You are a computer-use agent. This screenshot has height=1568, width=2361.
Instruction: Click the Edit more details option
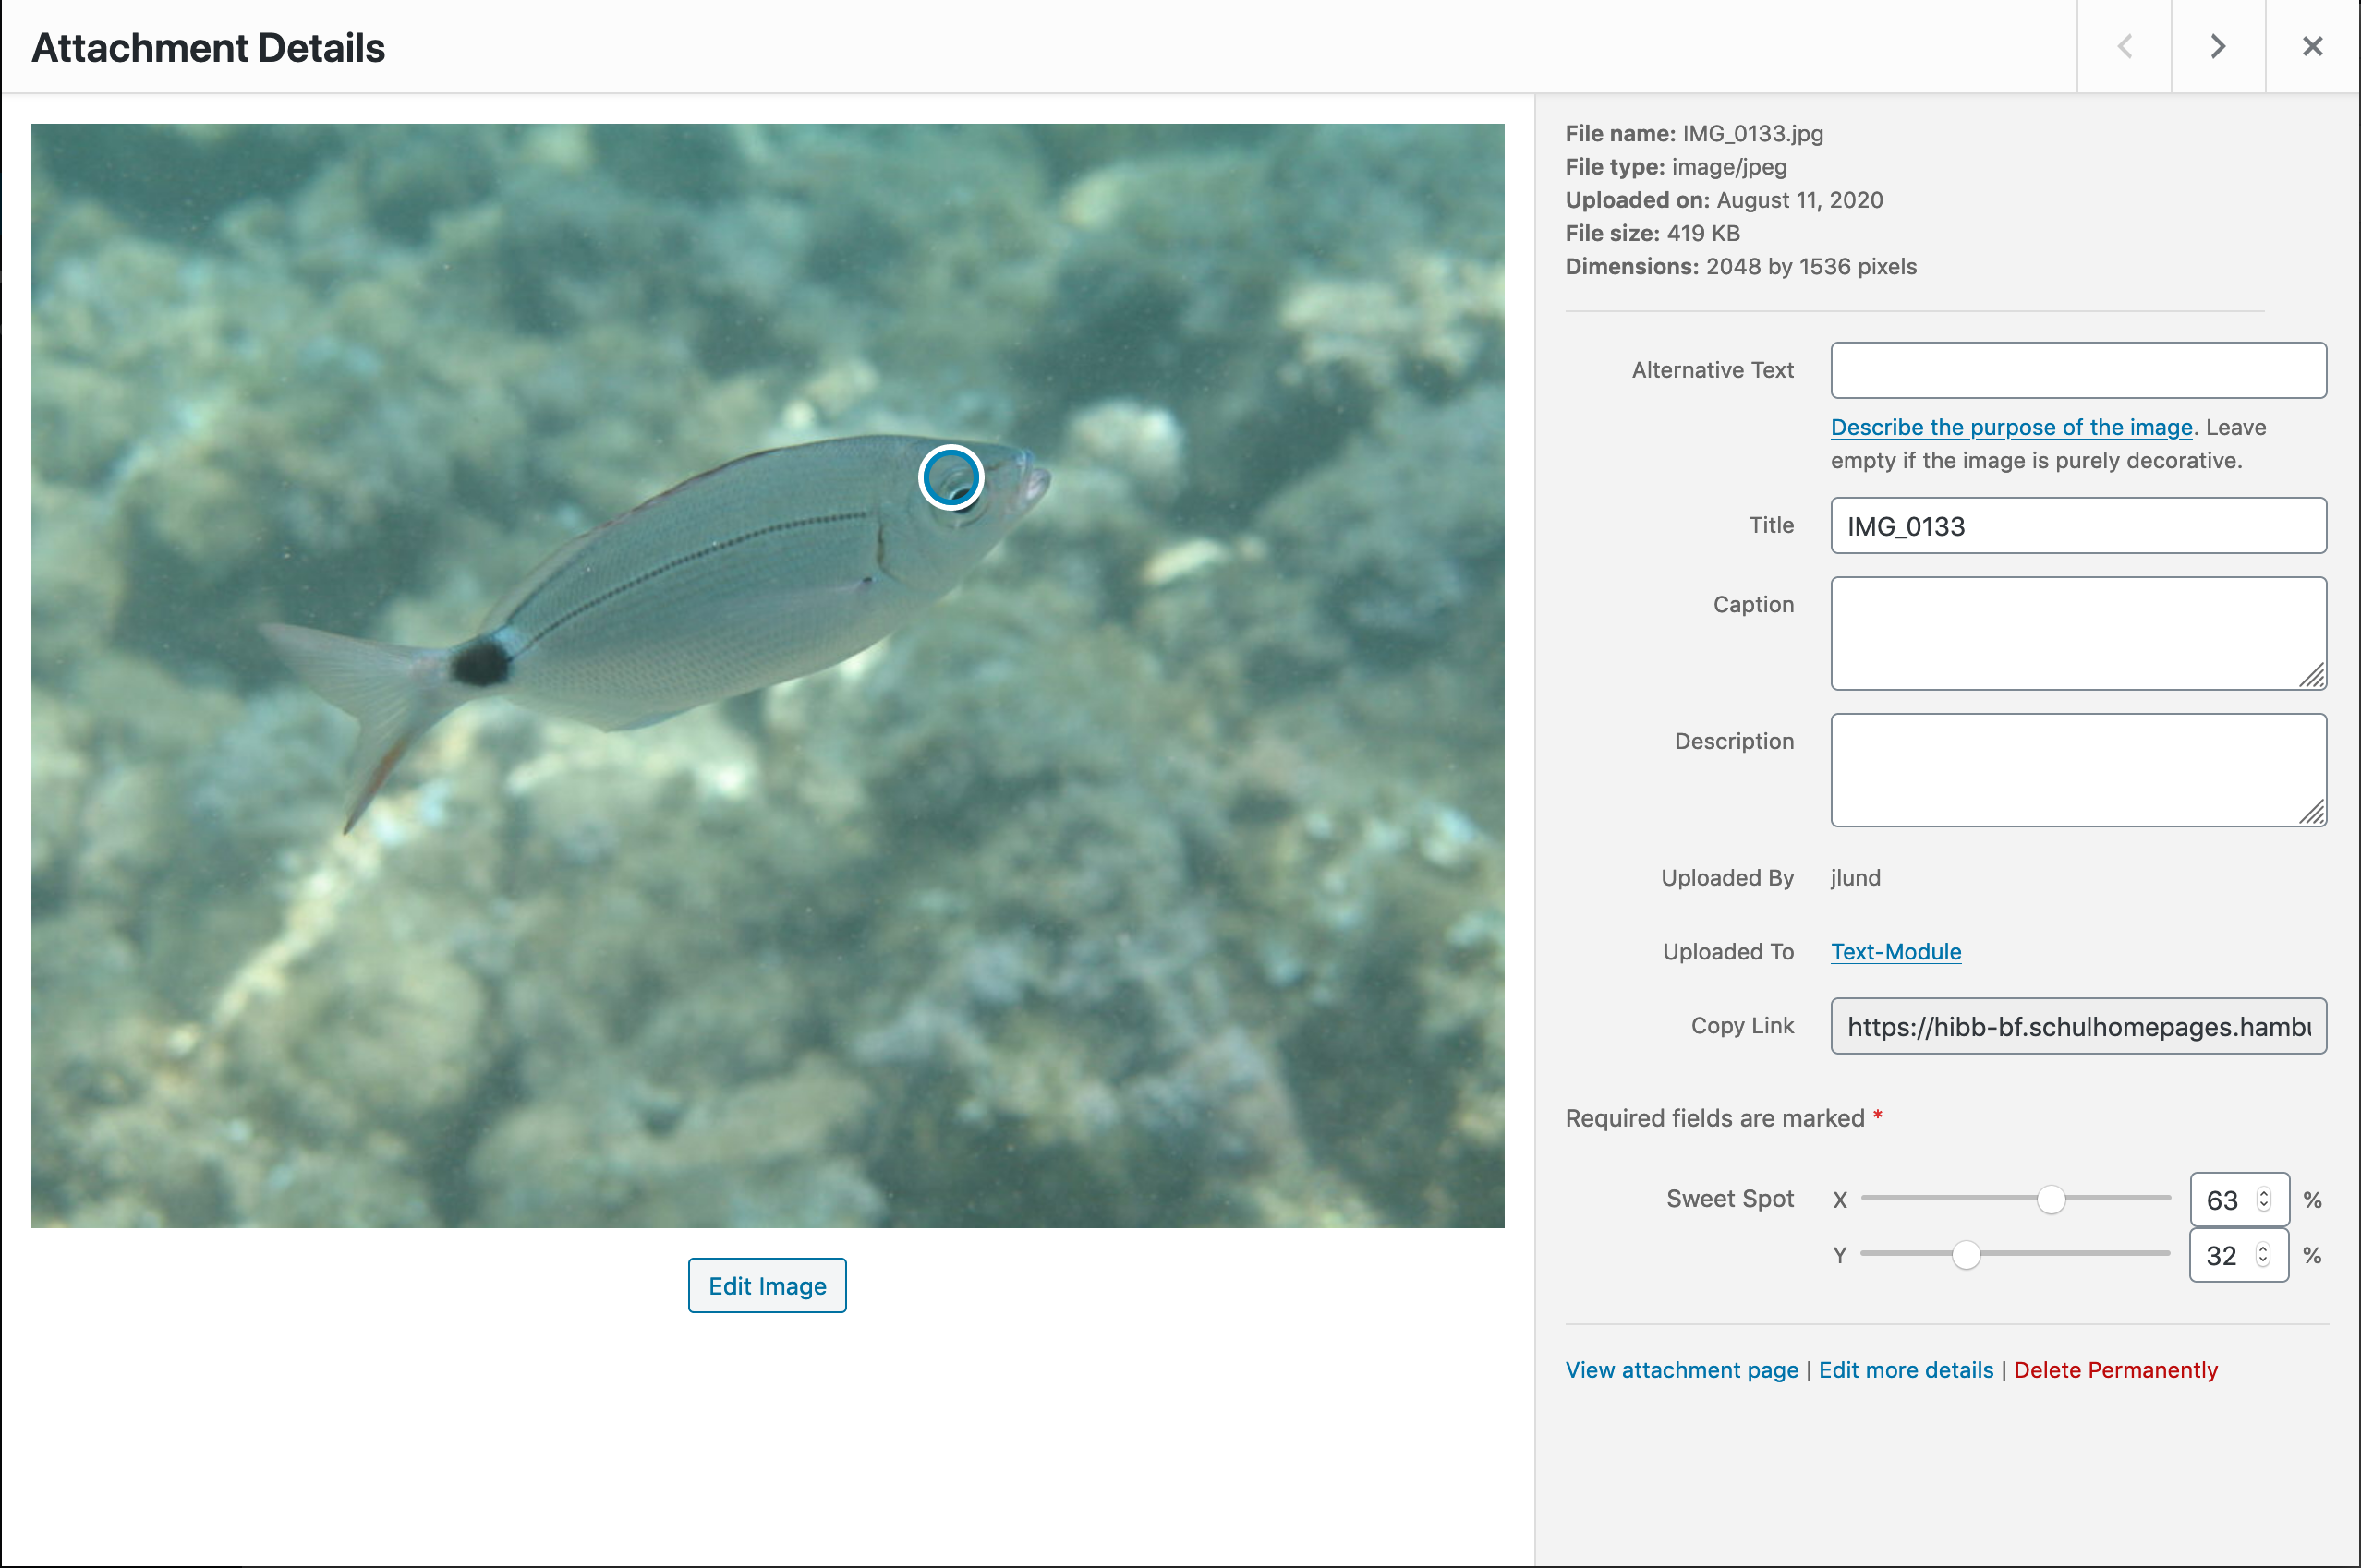(1906, 1370)
